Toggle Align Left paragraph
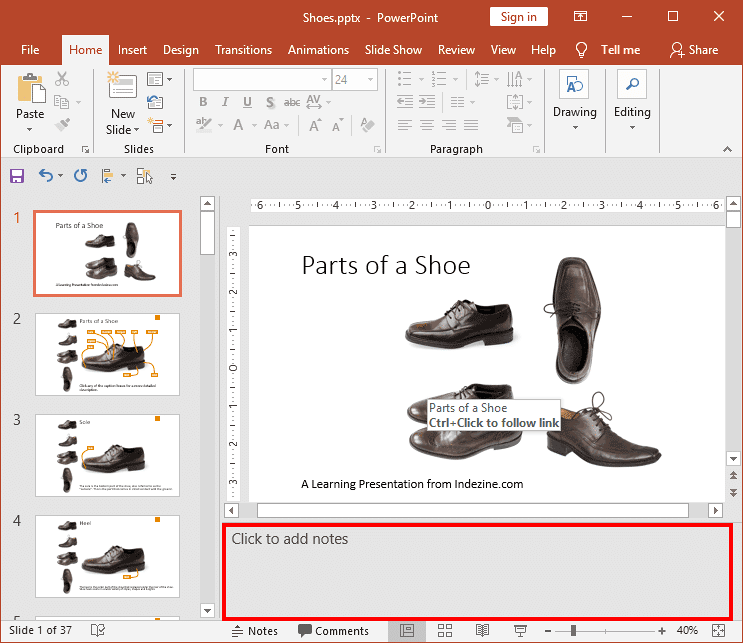The height and width of the screenshot is (643, 743). [405, 125]
